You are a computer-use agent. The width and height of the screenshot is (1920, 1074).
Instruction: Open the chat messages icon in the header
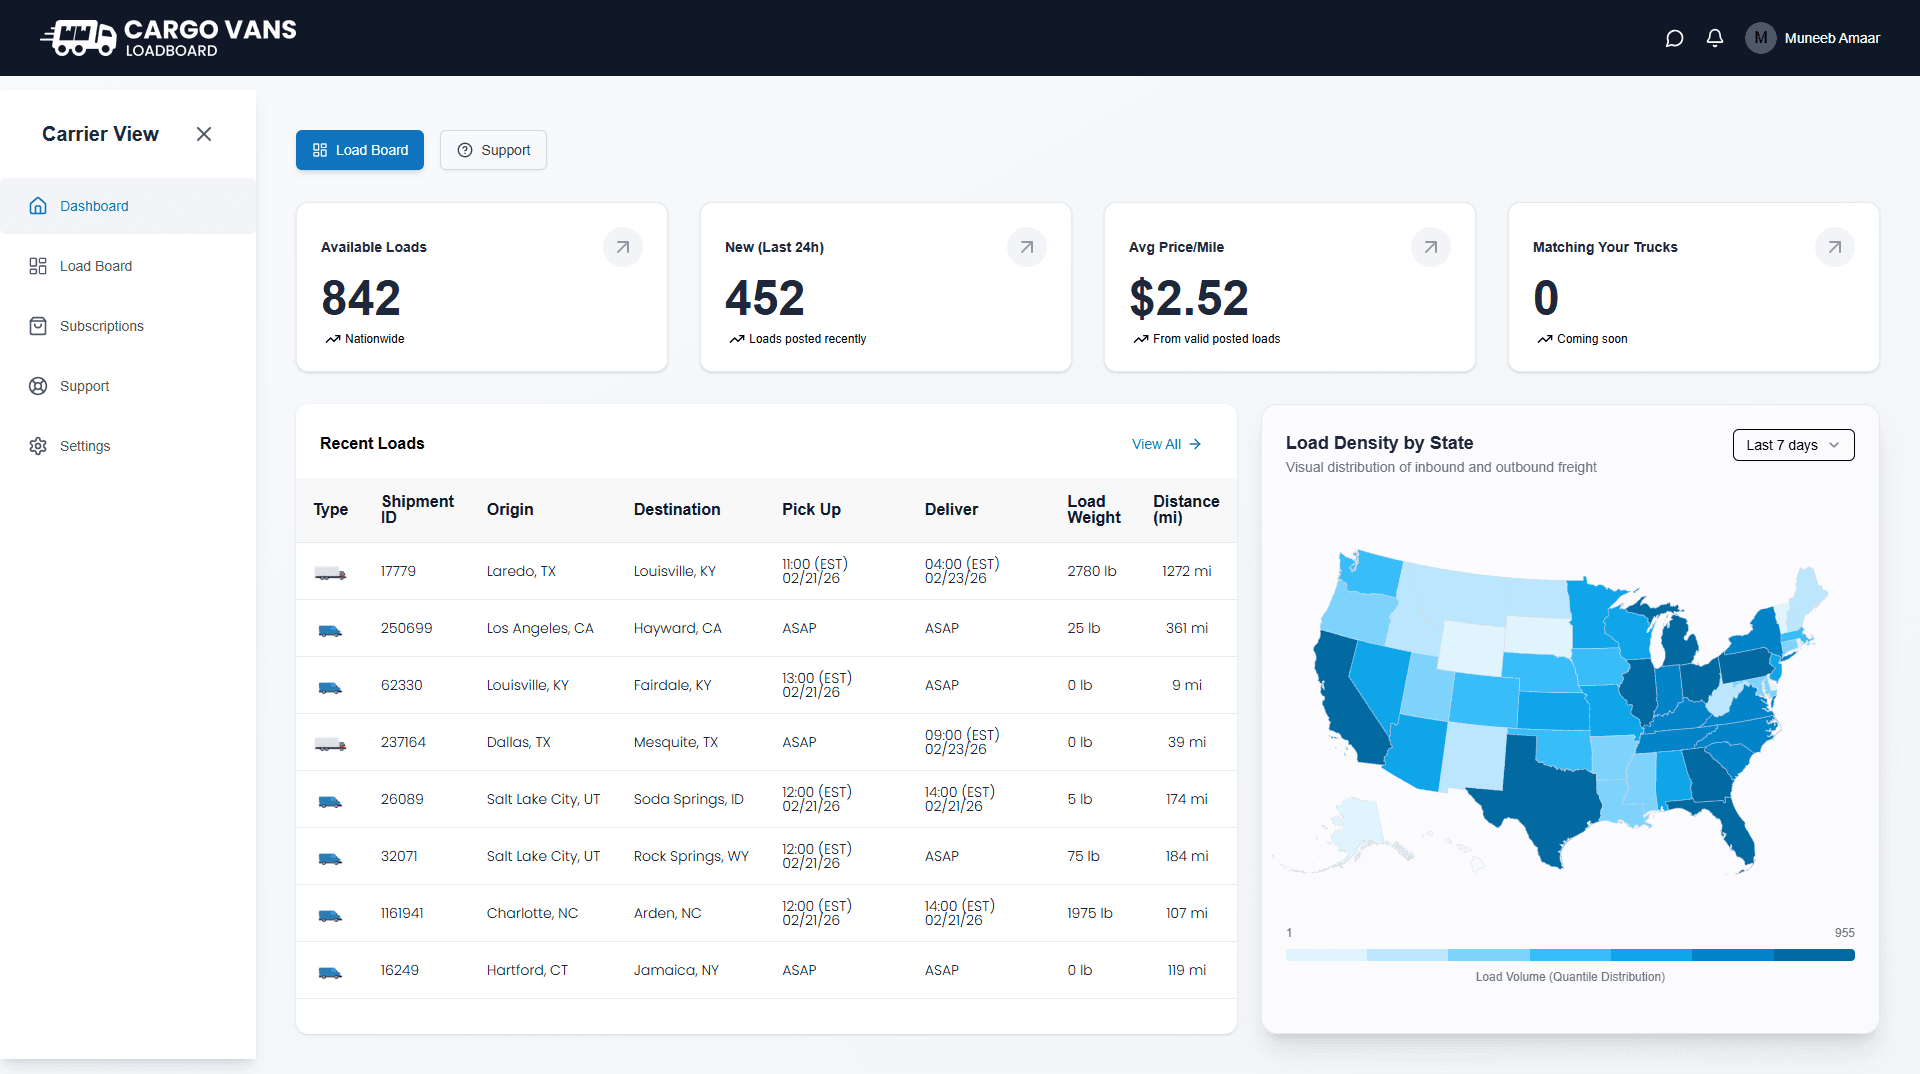(1674, 38)
